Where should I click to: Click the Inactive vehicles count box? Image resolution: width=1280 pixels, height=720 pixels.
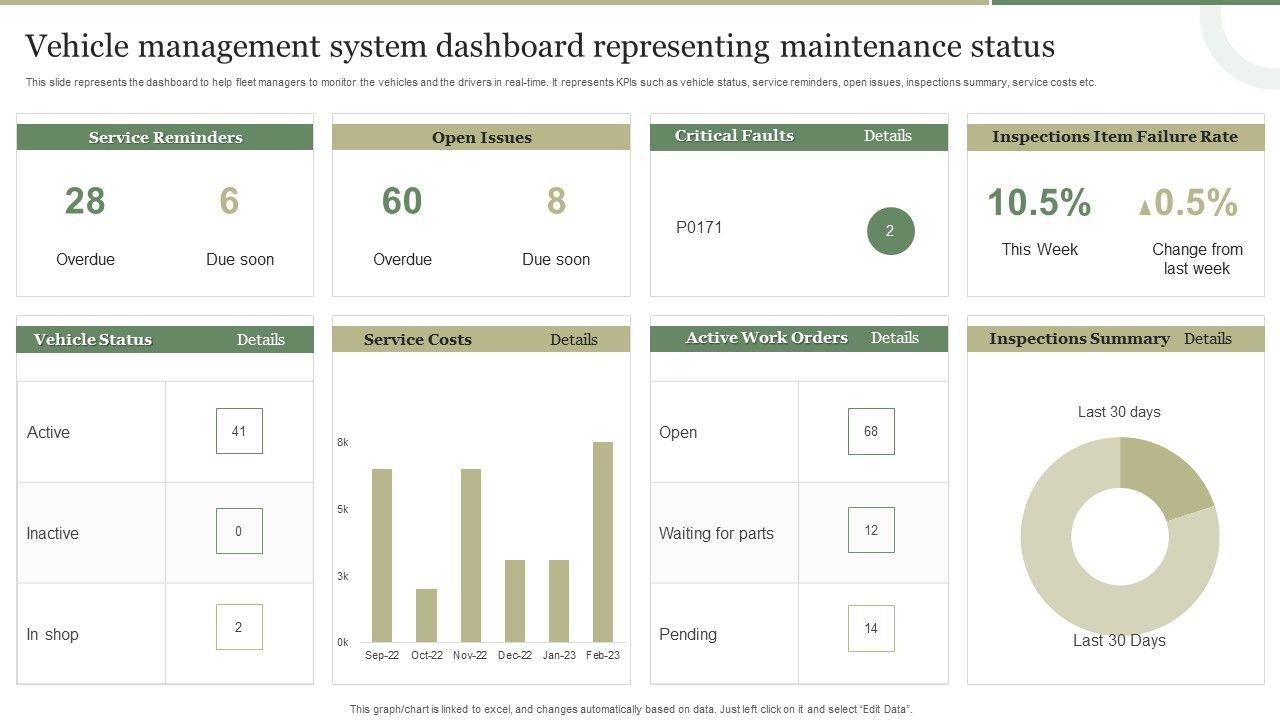point(239,531)
